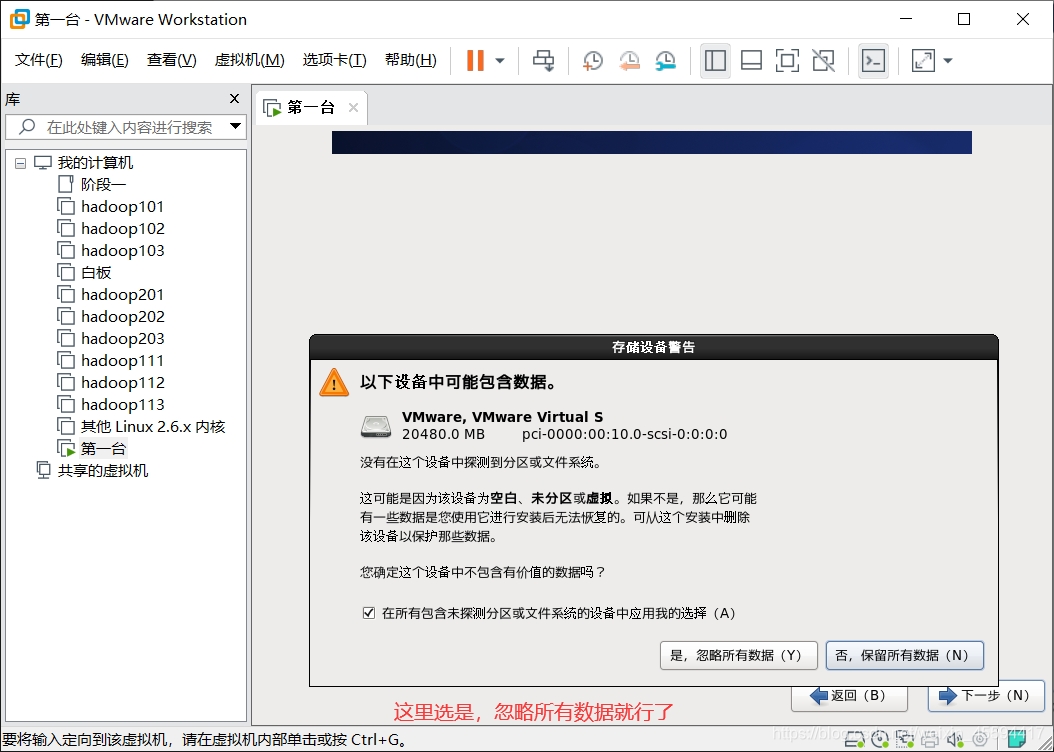Open the 编辑(E) menu

point(105,60)
